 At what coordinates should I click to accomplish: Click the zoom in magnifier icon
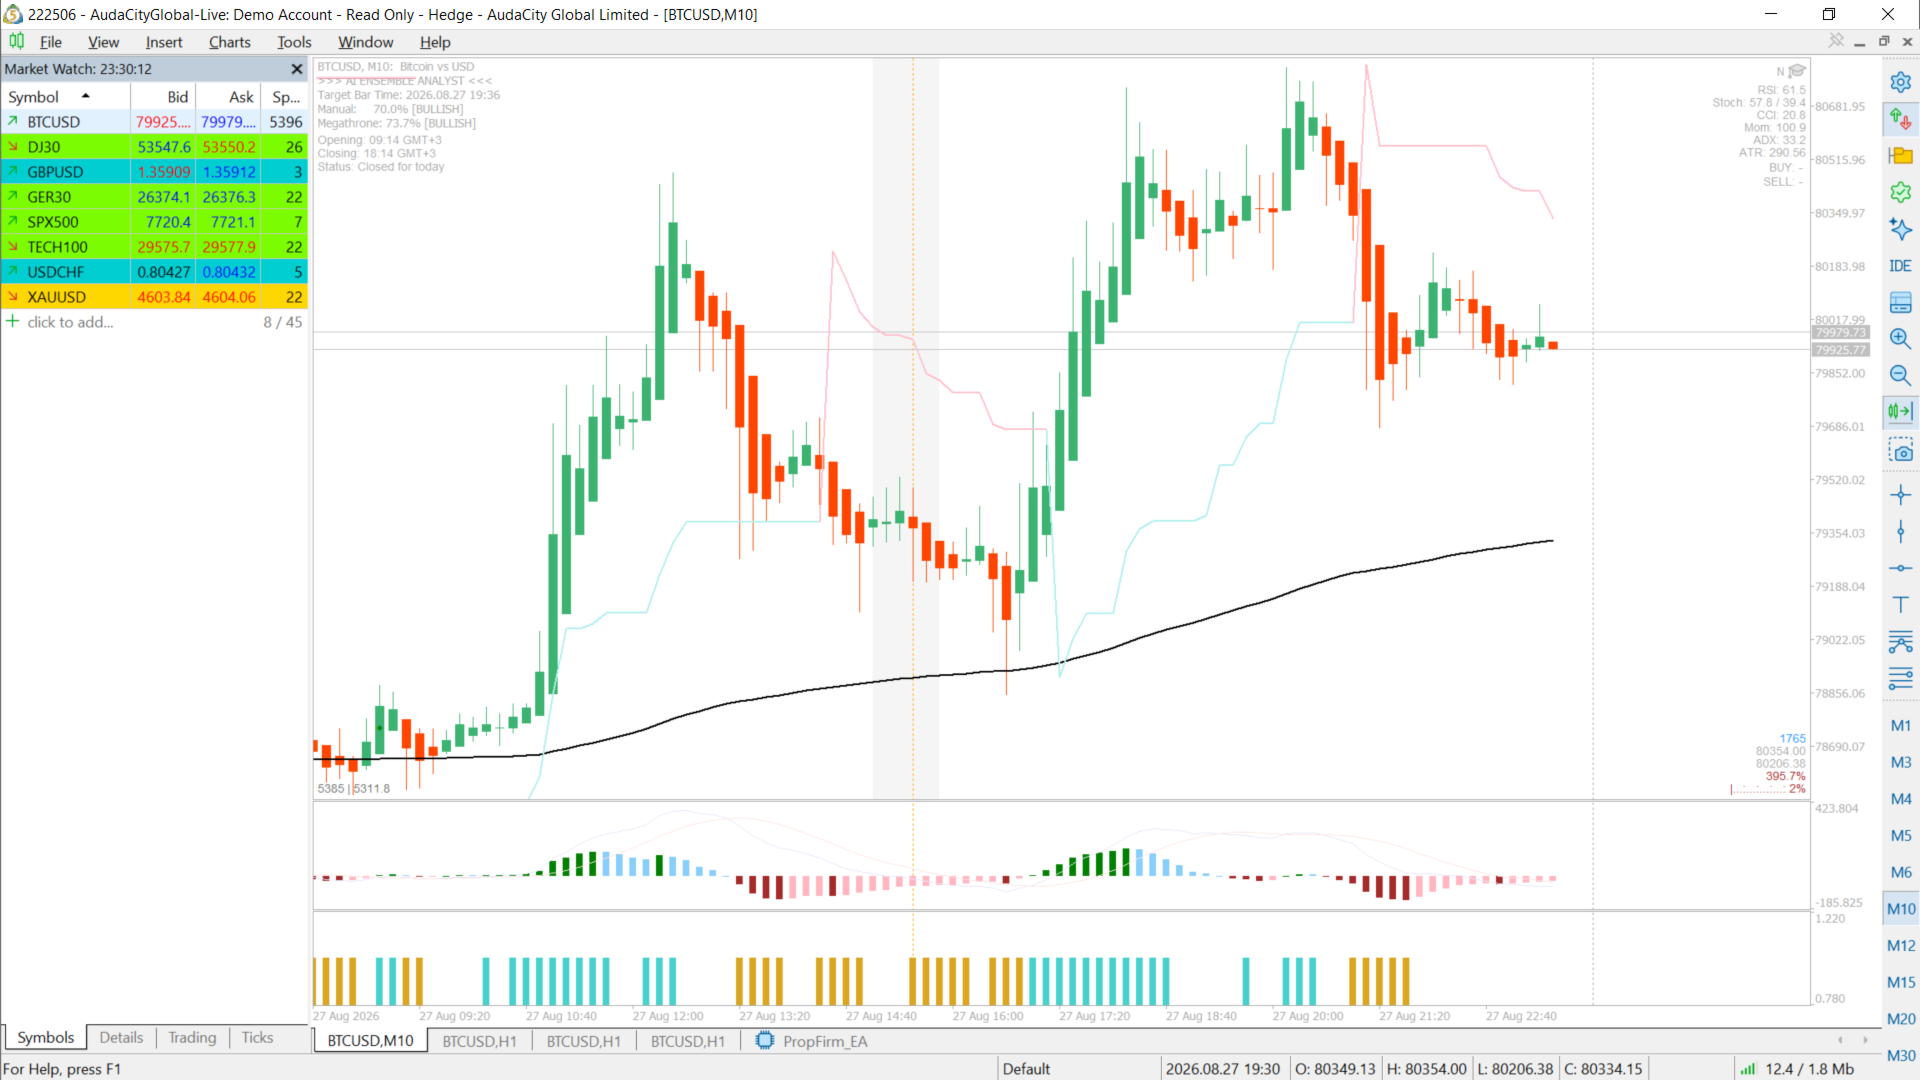pos(1900,338)
